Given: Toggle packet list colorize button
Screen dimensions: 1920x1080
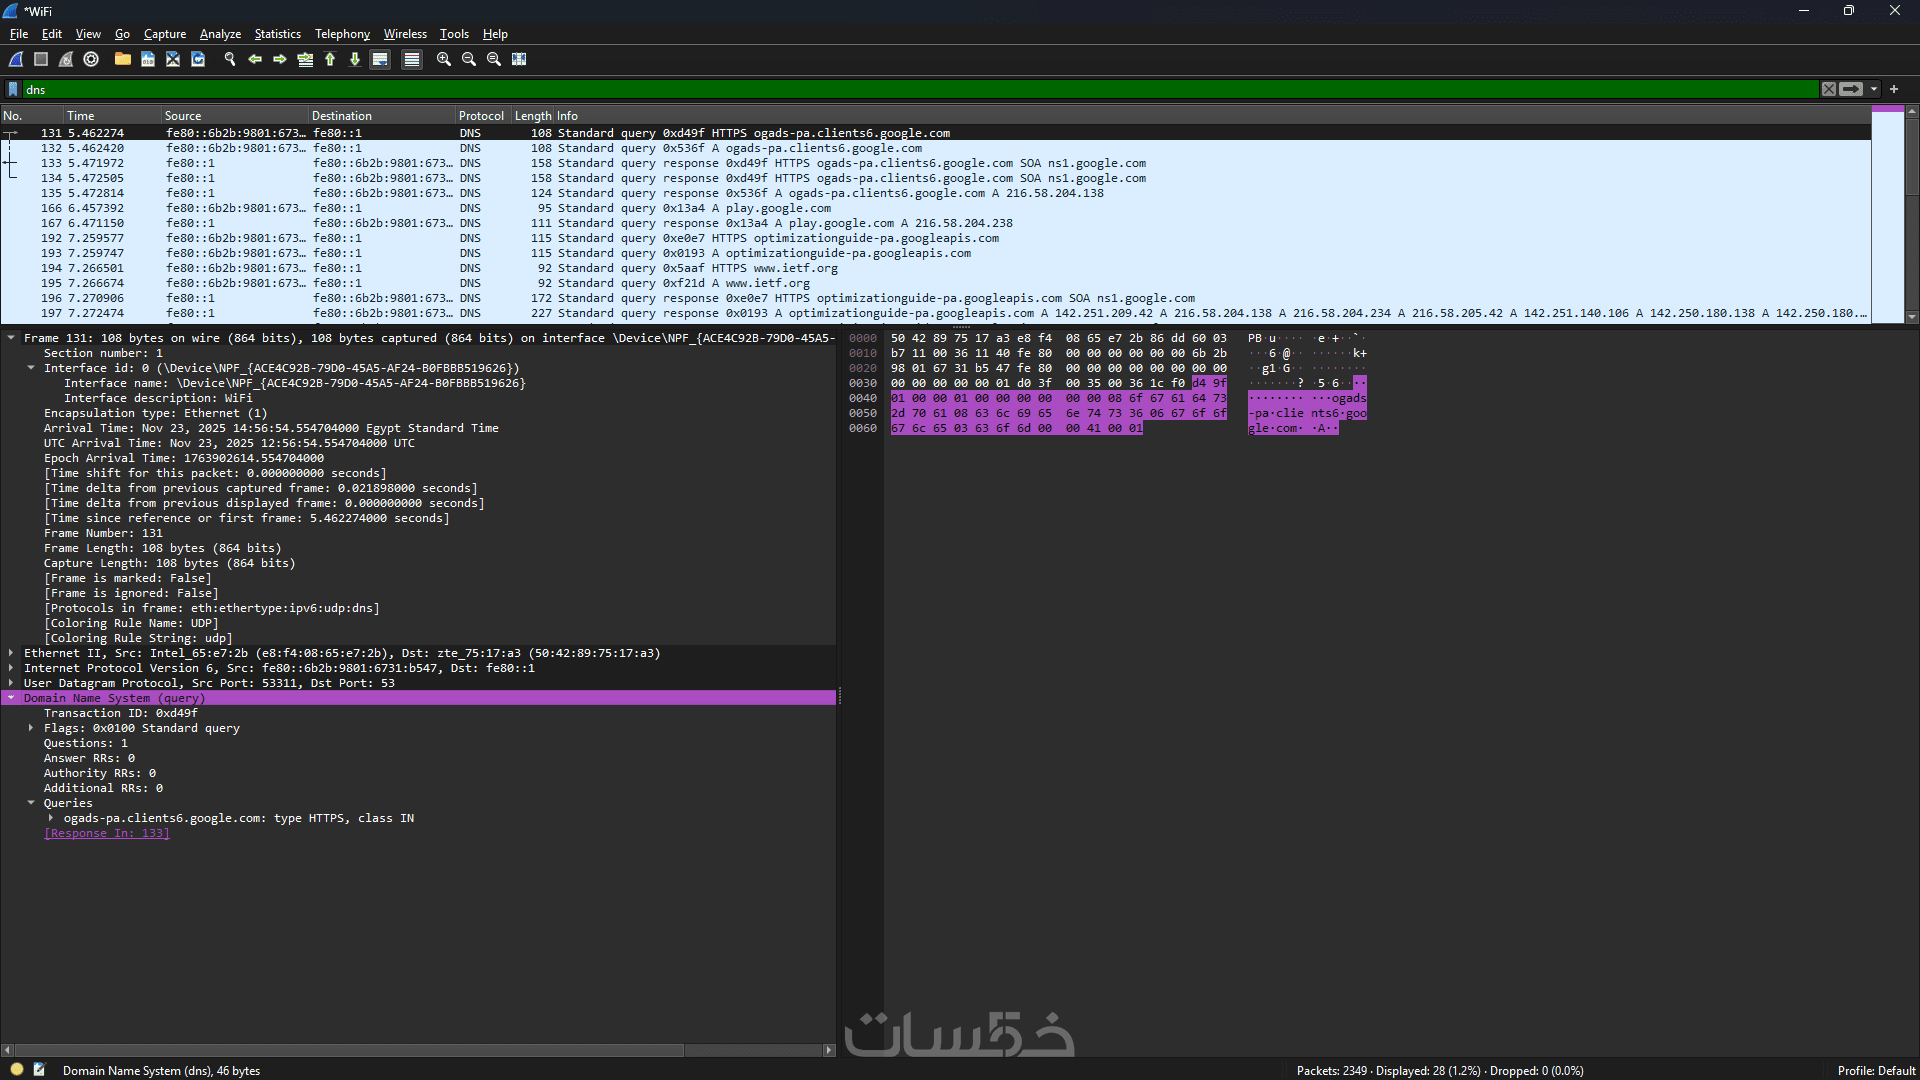Looking at the screenshot, I should (x=411, y=60).
